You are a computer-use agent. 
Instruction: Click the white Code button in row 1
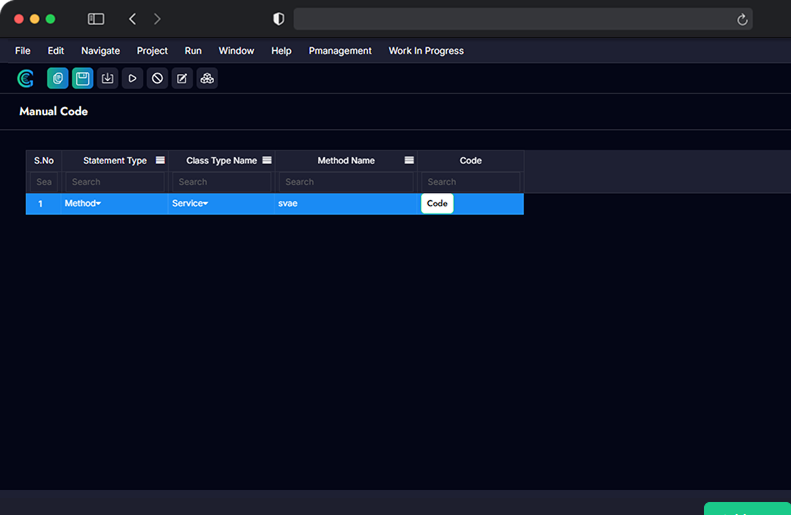[437, 203]
